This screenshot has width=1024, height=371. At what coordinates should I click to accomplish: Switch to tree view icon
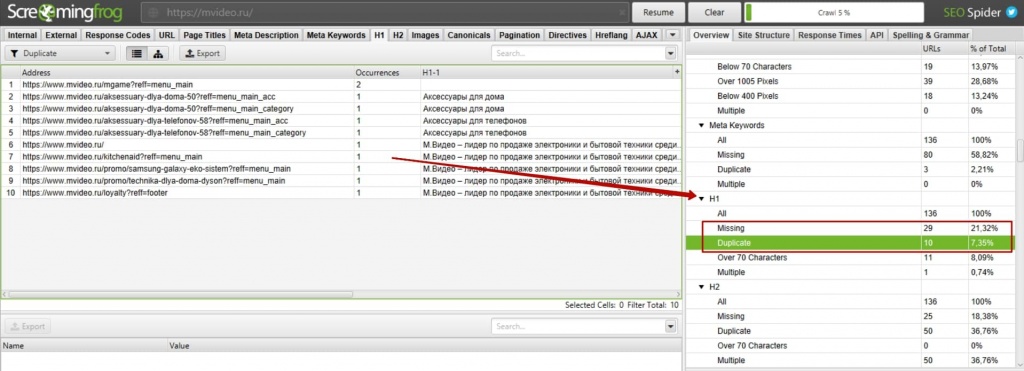pos(157,54)
